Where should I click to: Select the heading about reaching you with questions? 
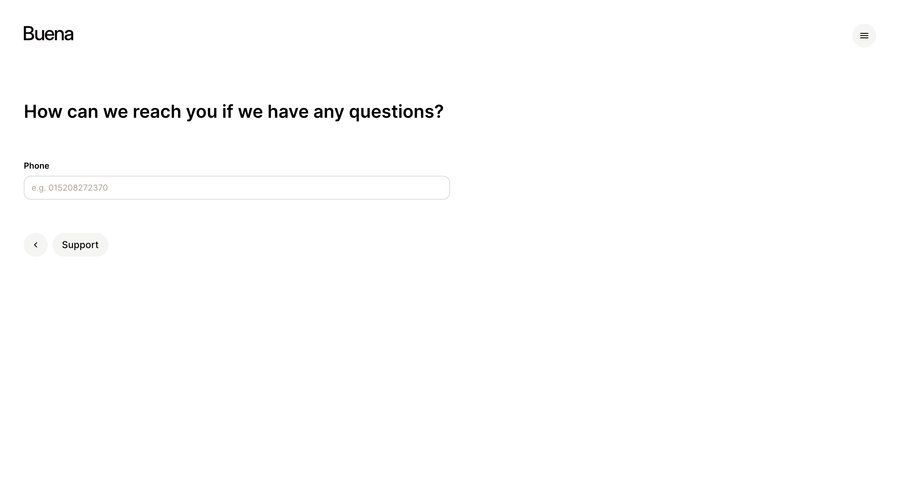(234, 111)
